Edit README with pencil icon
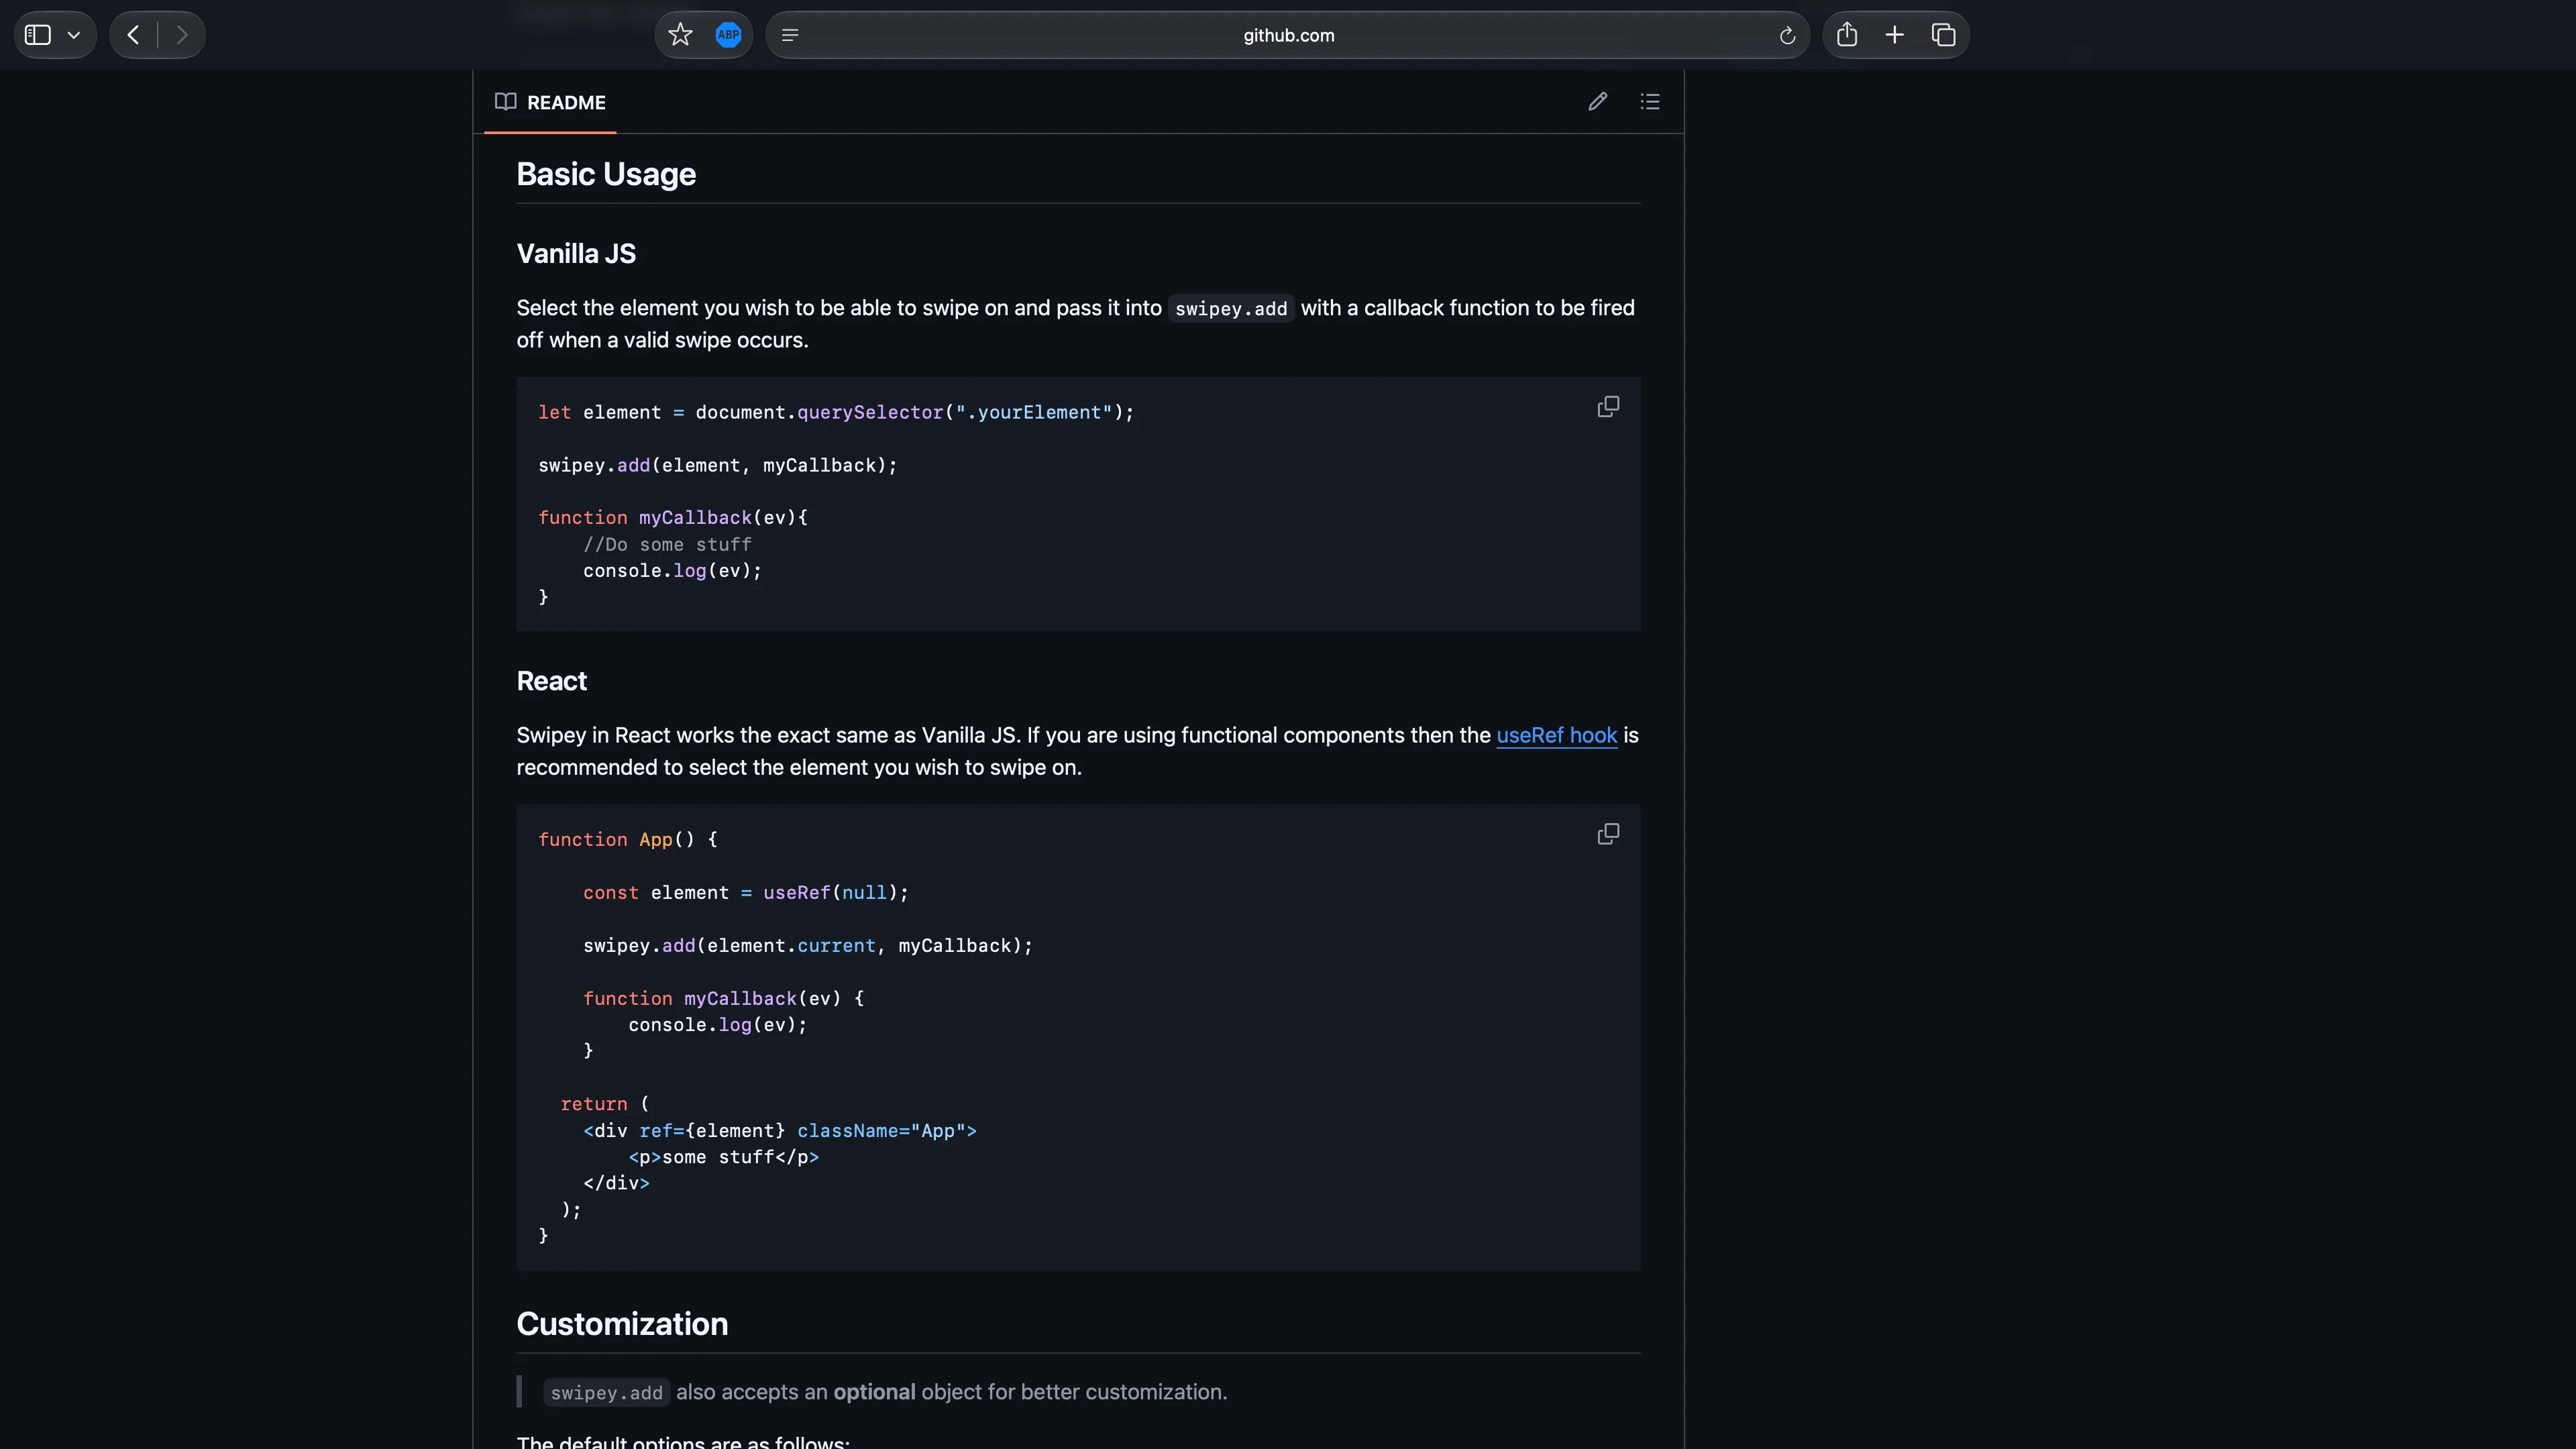Viewport: 2576px width, 1449px height. pyautogui.click(x=1598, y=101)
